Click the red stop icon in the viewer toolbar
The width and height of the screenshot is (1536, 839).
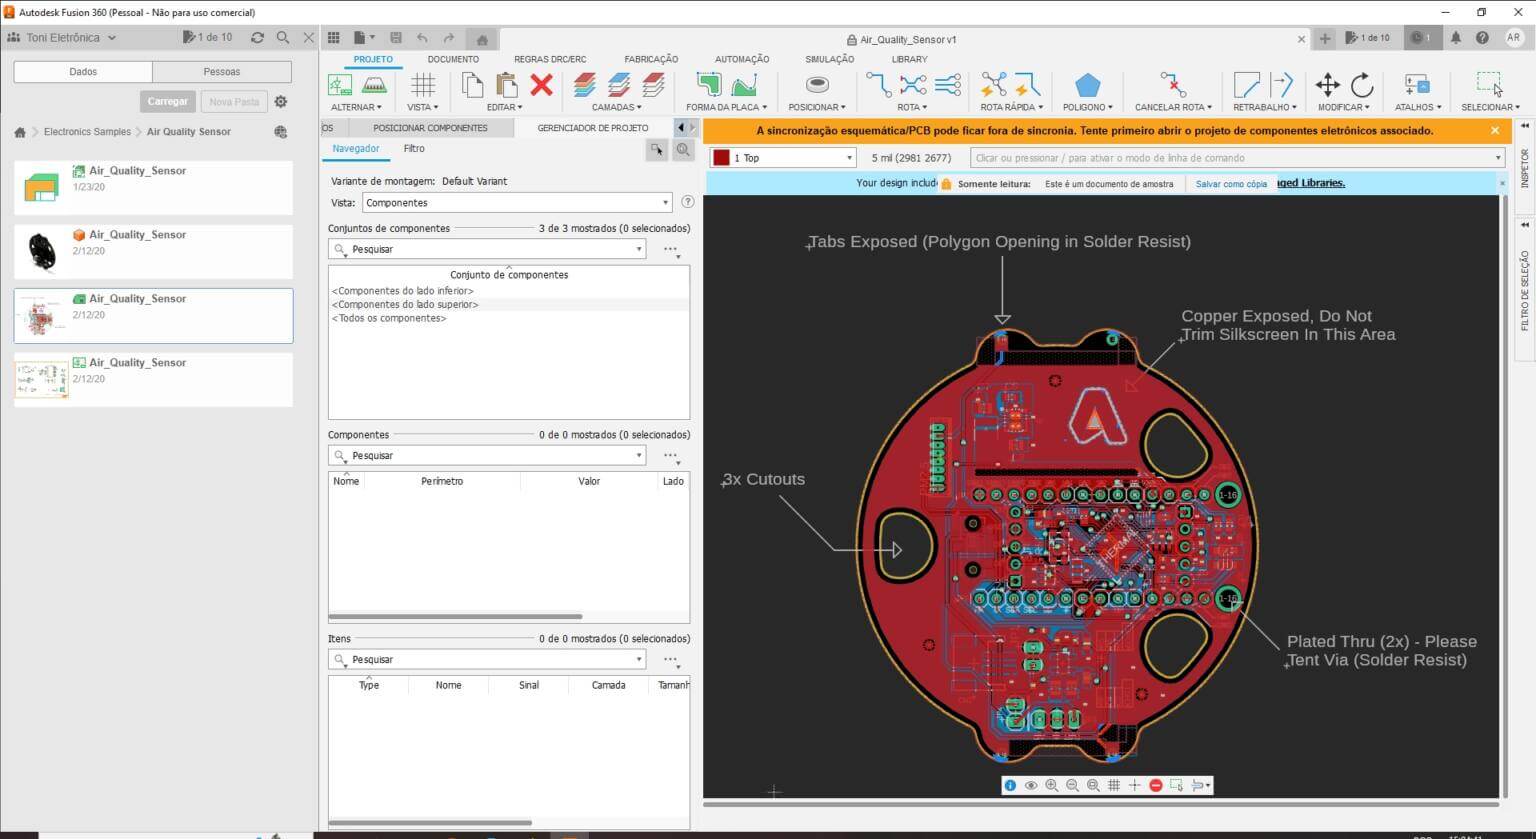(x=1156, y=785)
